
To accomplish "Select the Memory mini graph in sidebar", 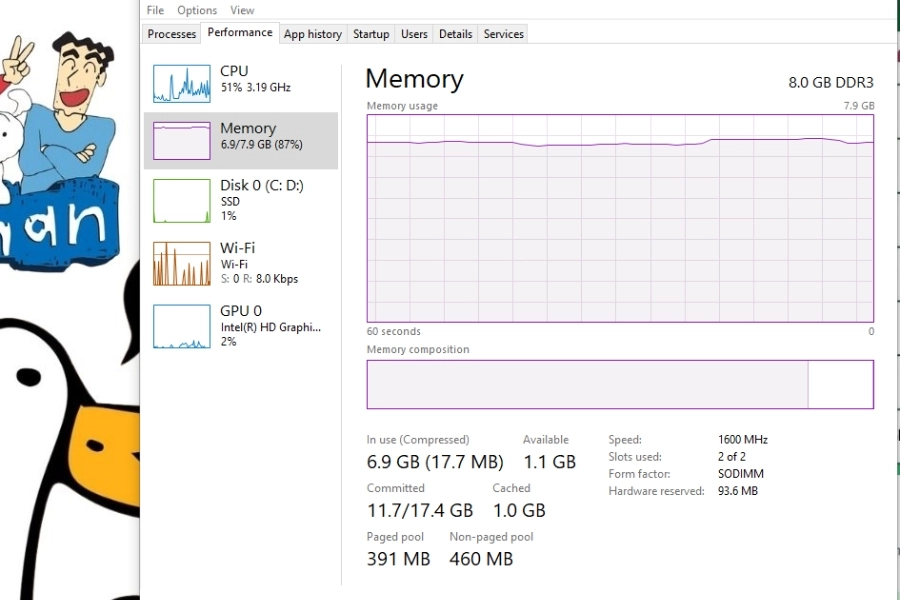I will (x=181, y=141).
